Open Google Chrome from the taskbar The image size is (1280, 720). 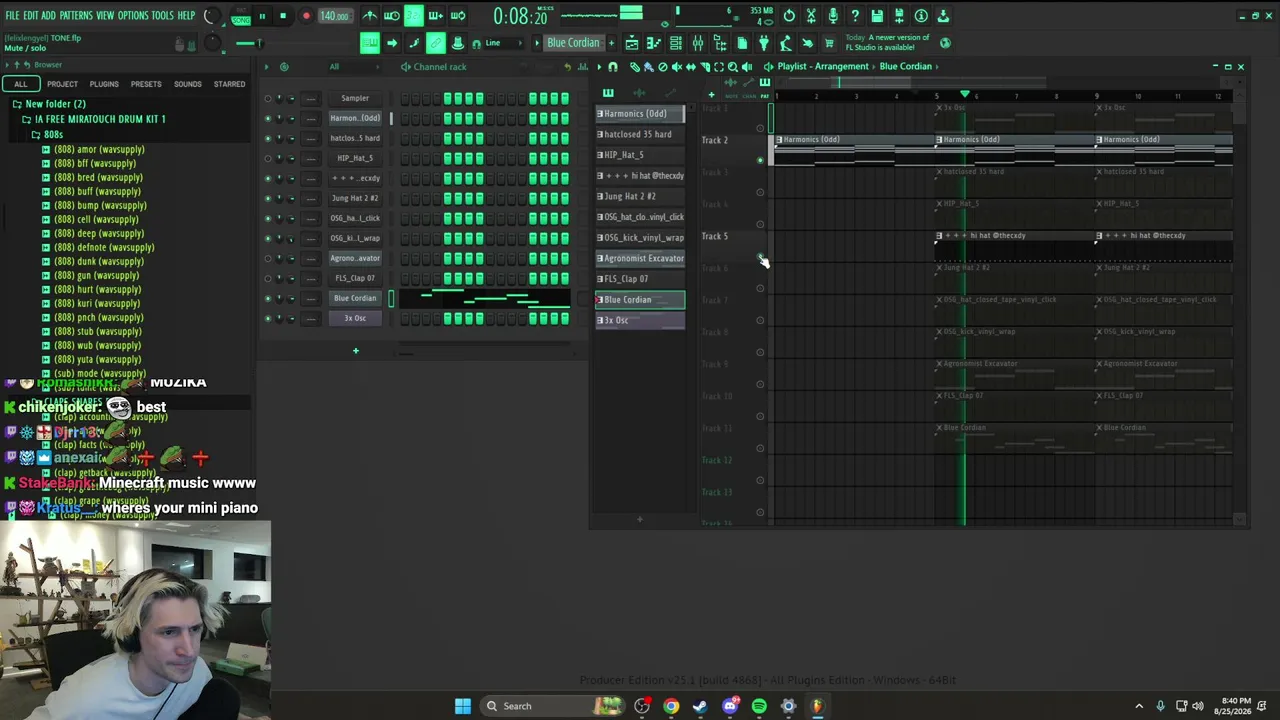(671, 706)
